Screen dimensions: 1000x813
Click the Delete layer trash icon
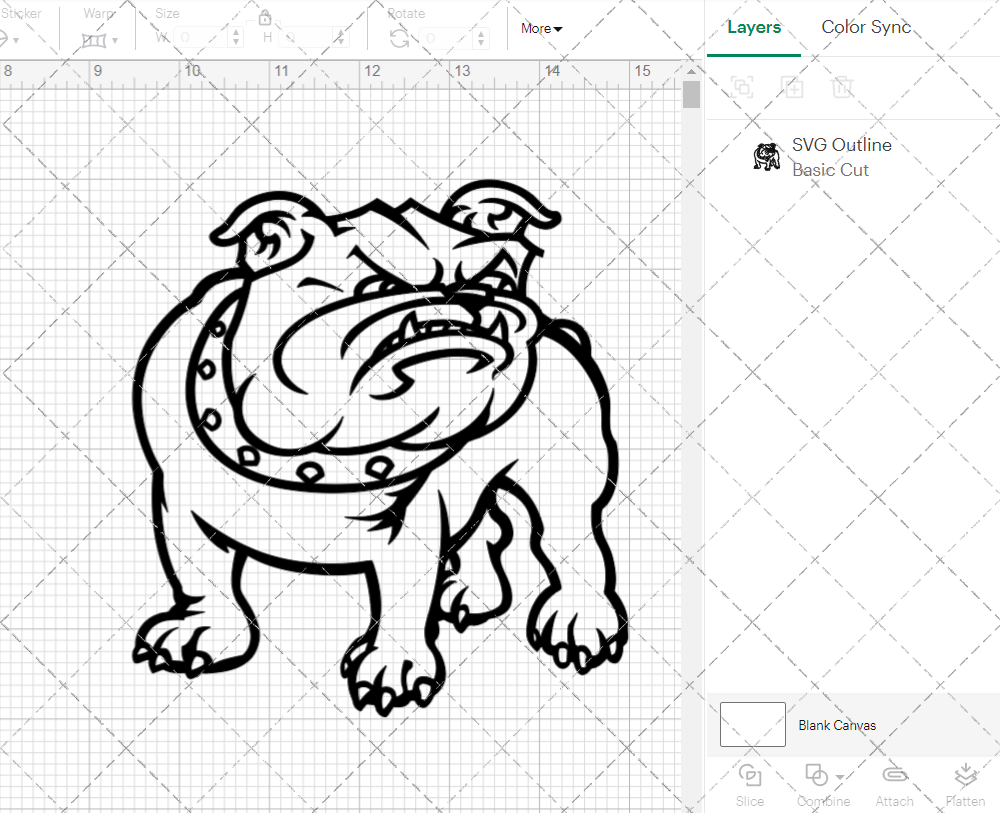click(842, 87)
